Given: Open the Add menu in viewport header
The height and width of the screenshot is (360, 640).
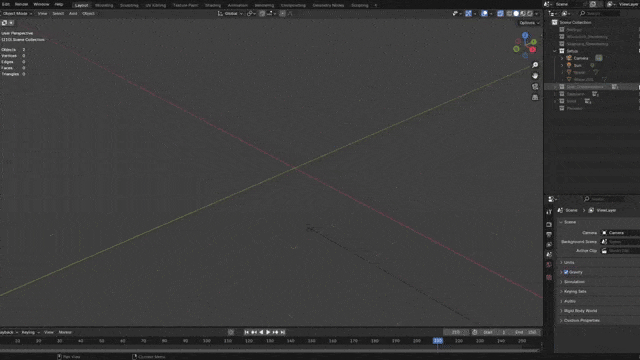Looking at the screenshot, I should click(x=73, y=13).
